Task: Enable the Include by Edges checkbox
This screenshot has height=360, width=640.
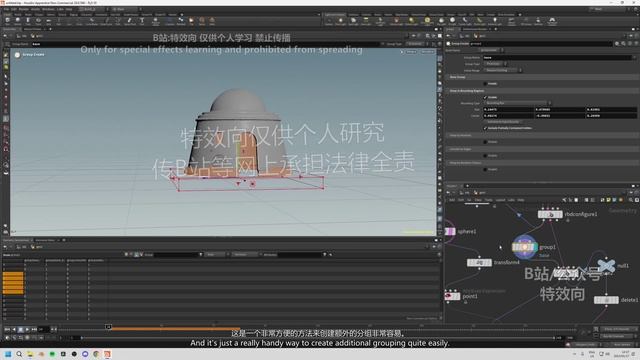Action: pos(485,156)
